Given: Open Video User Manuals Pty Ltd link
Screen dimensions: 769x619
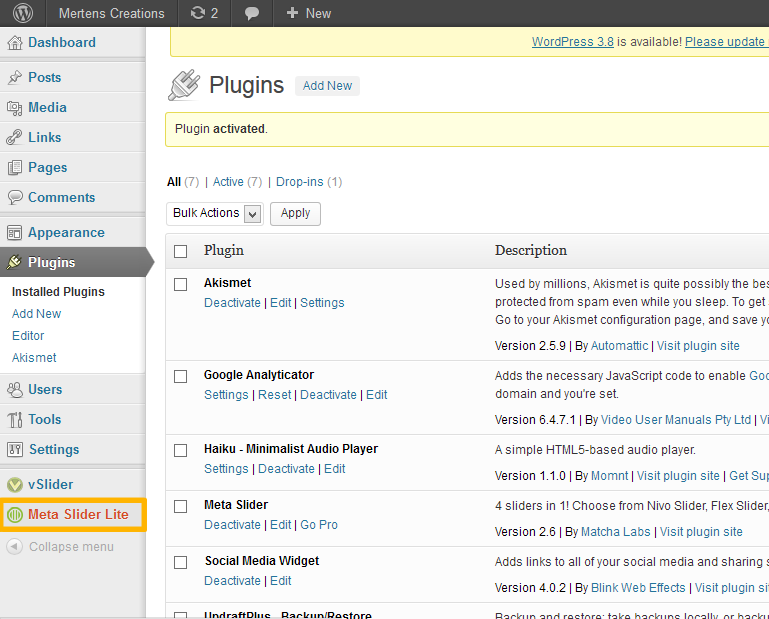Looking at the screenshot, I should [x=676, y=420].
